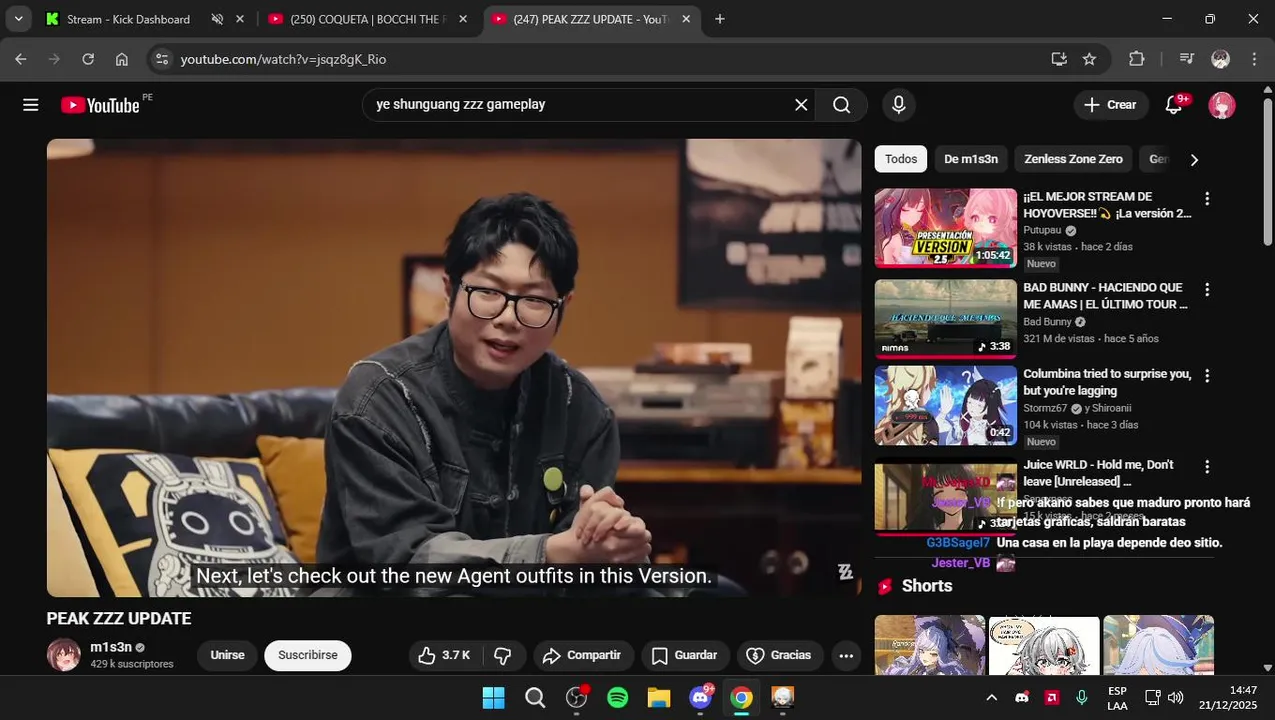Unmute the Kick Dashboard tab
This screenshot has width=1275, height=720.
pos(217,19)
